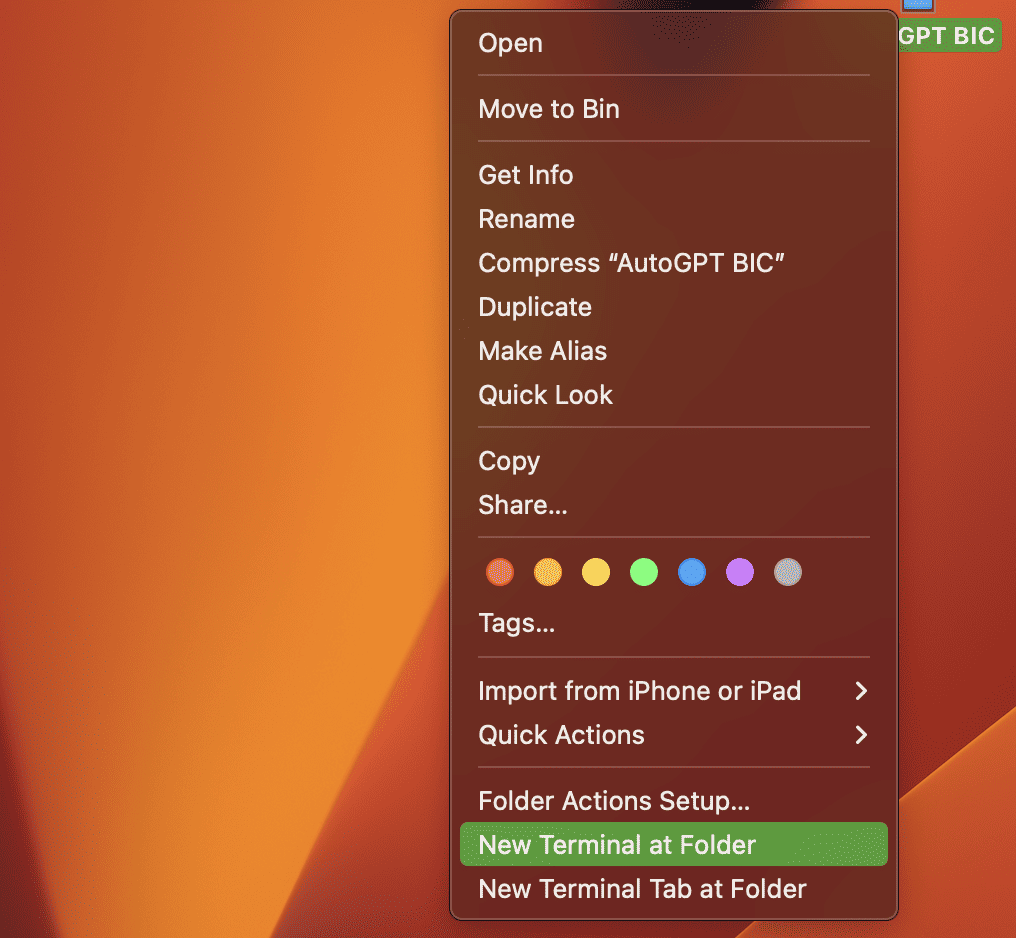Image resolution: width=1016 pixels, height=938 pixels.
Task: Preview folder with Quick Look
Action: coord(673,395)
